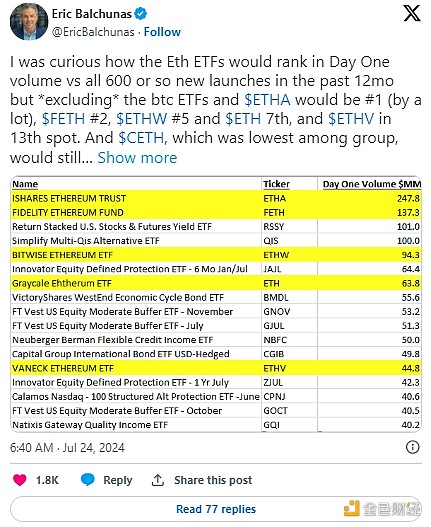Open the ETF volume table image
The width and height of the screenshot is (431, 527).
(x=216, y=304)
